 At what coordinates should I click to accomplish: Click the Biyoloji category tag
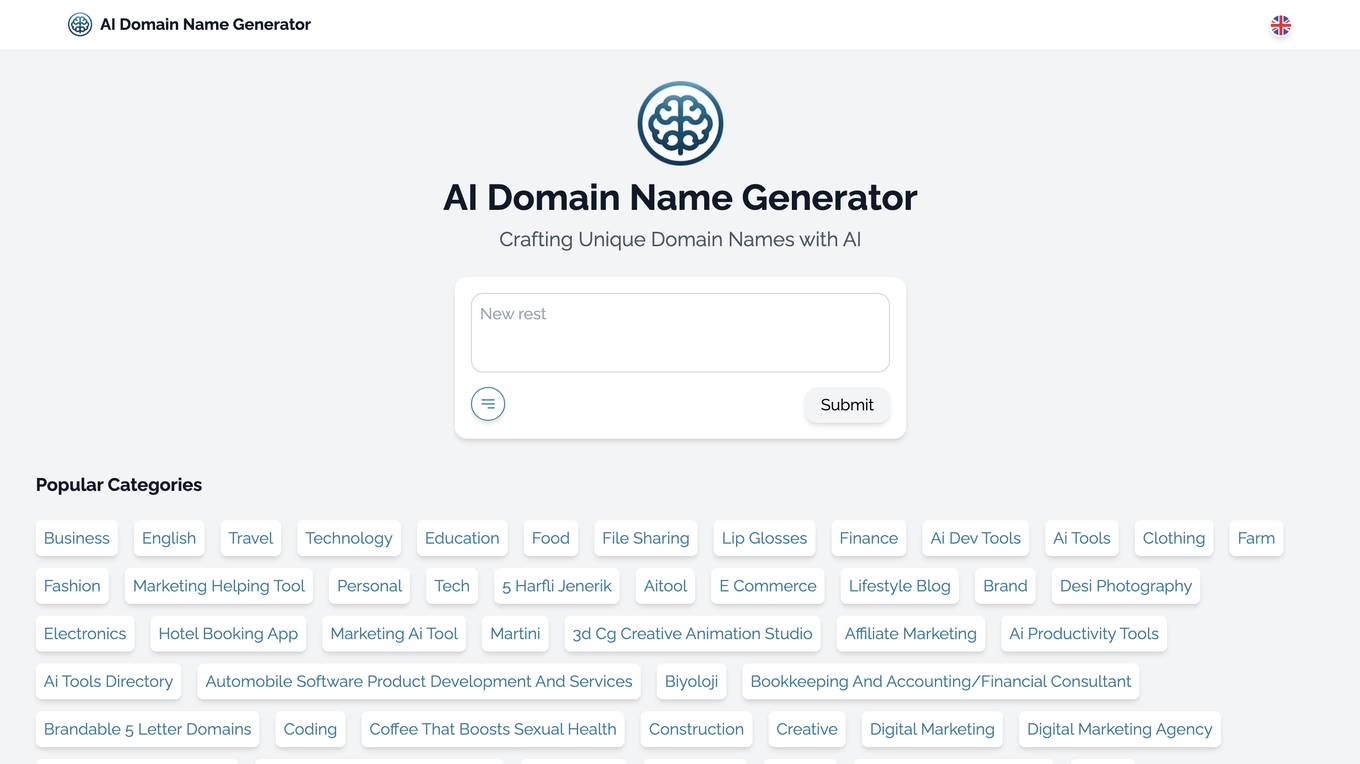click(692, 682)
